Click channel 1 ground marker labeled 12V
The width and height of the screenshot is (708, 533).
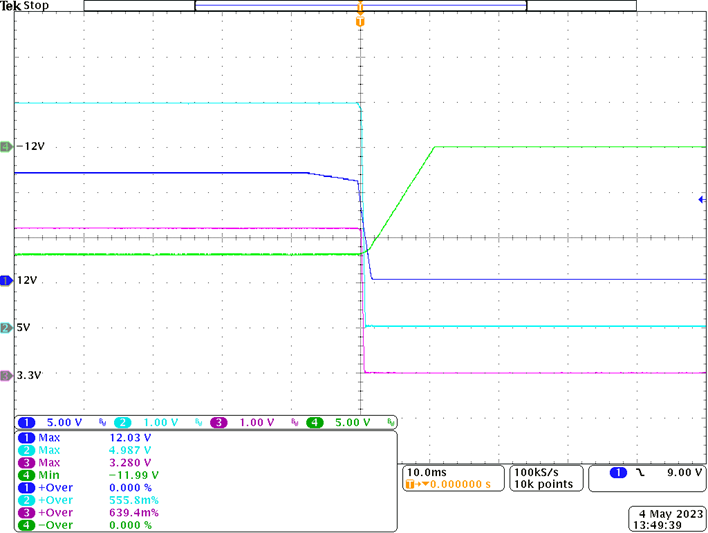pos(6,281)
